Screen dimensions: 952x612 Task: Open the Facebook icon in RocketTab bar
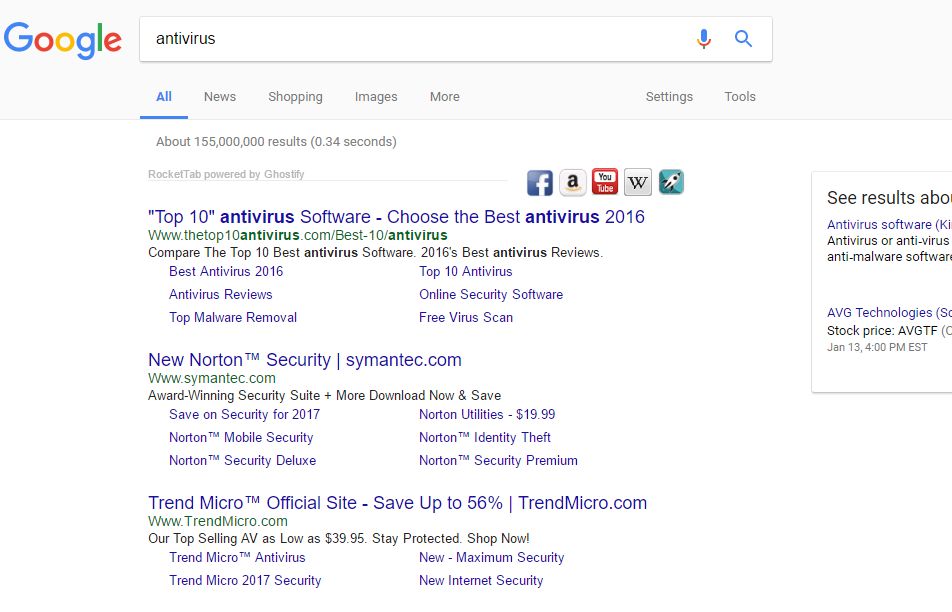tap(540, 182)
